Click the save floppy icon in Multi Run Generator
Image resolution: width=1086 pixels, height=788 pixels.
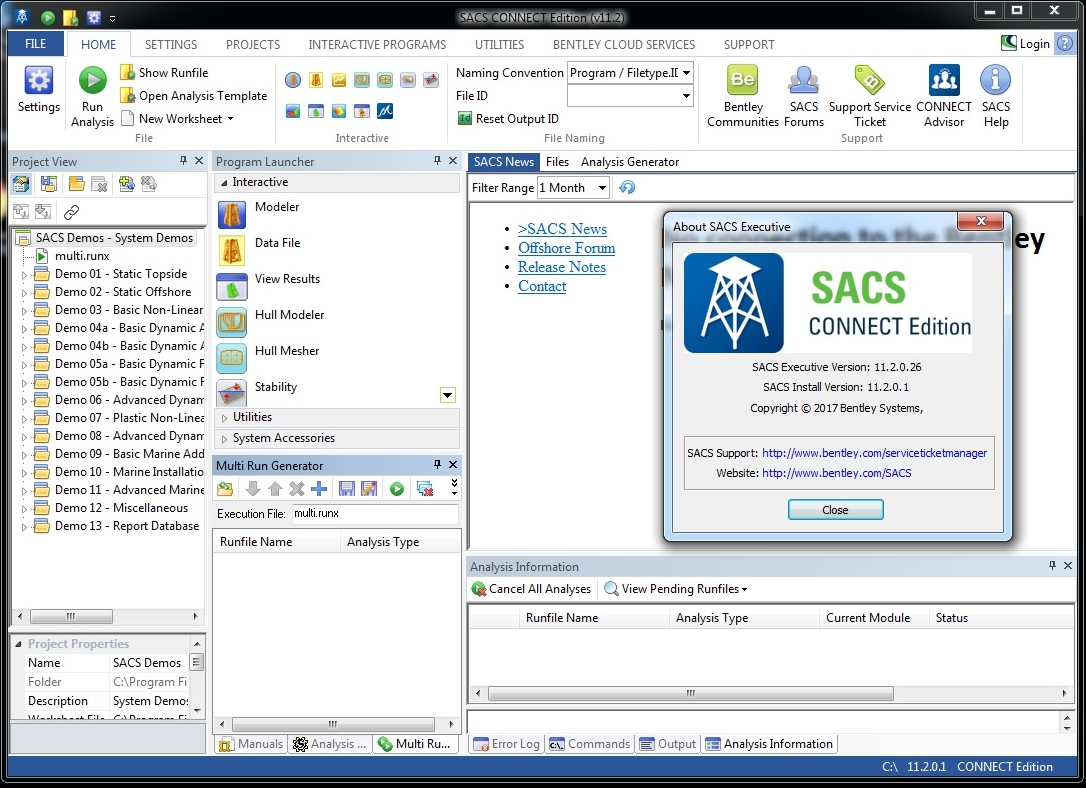346,489
